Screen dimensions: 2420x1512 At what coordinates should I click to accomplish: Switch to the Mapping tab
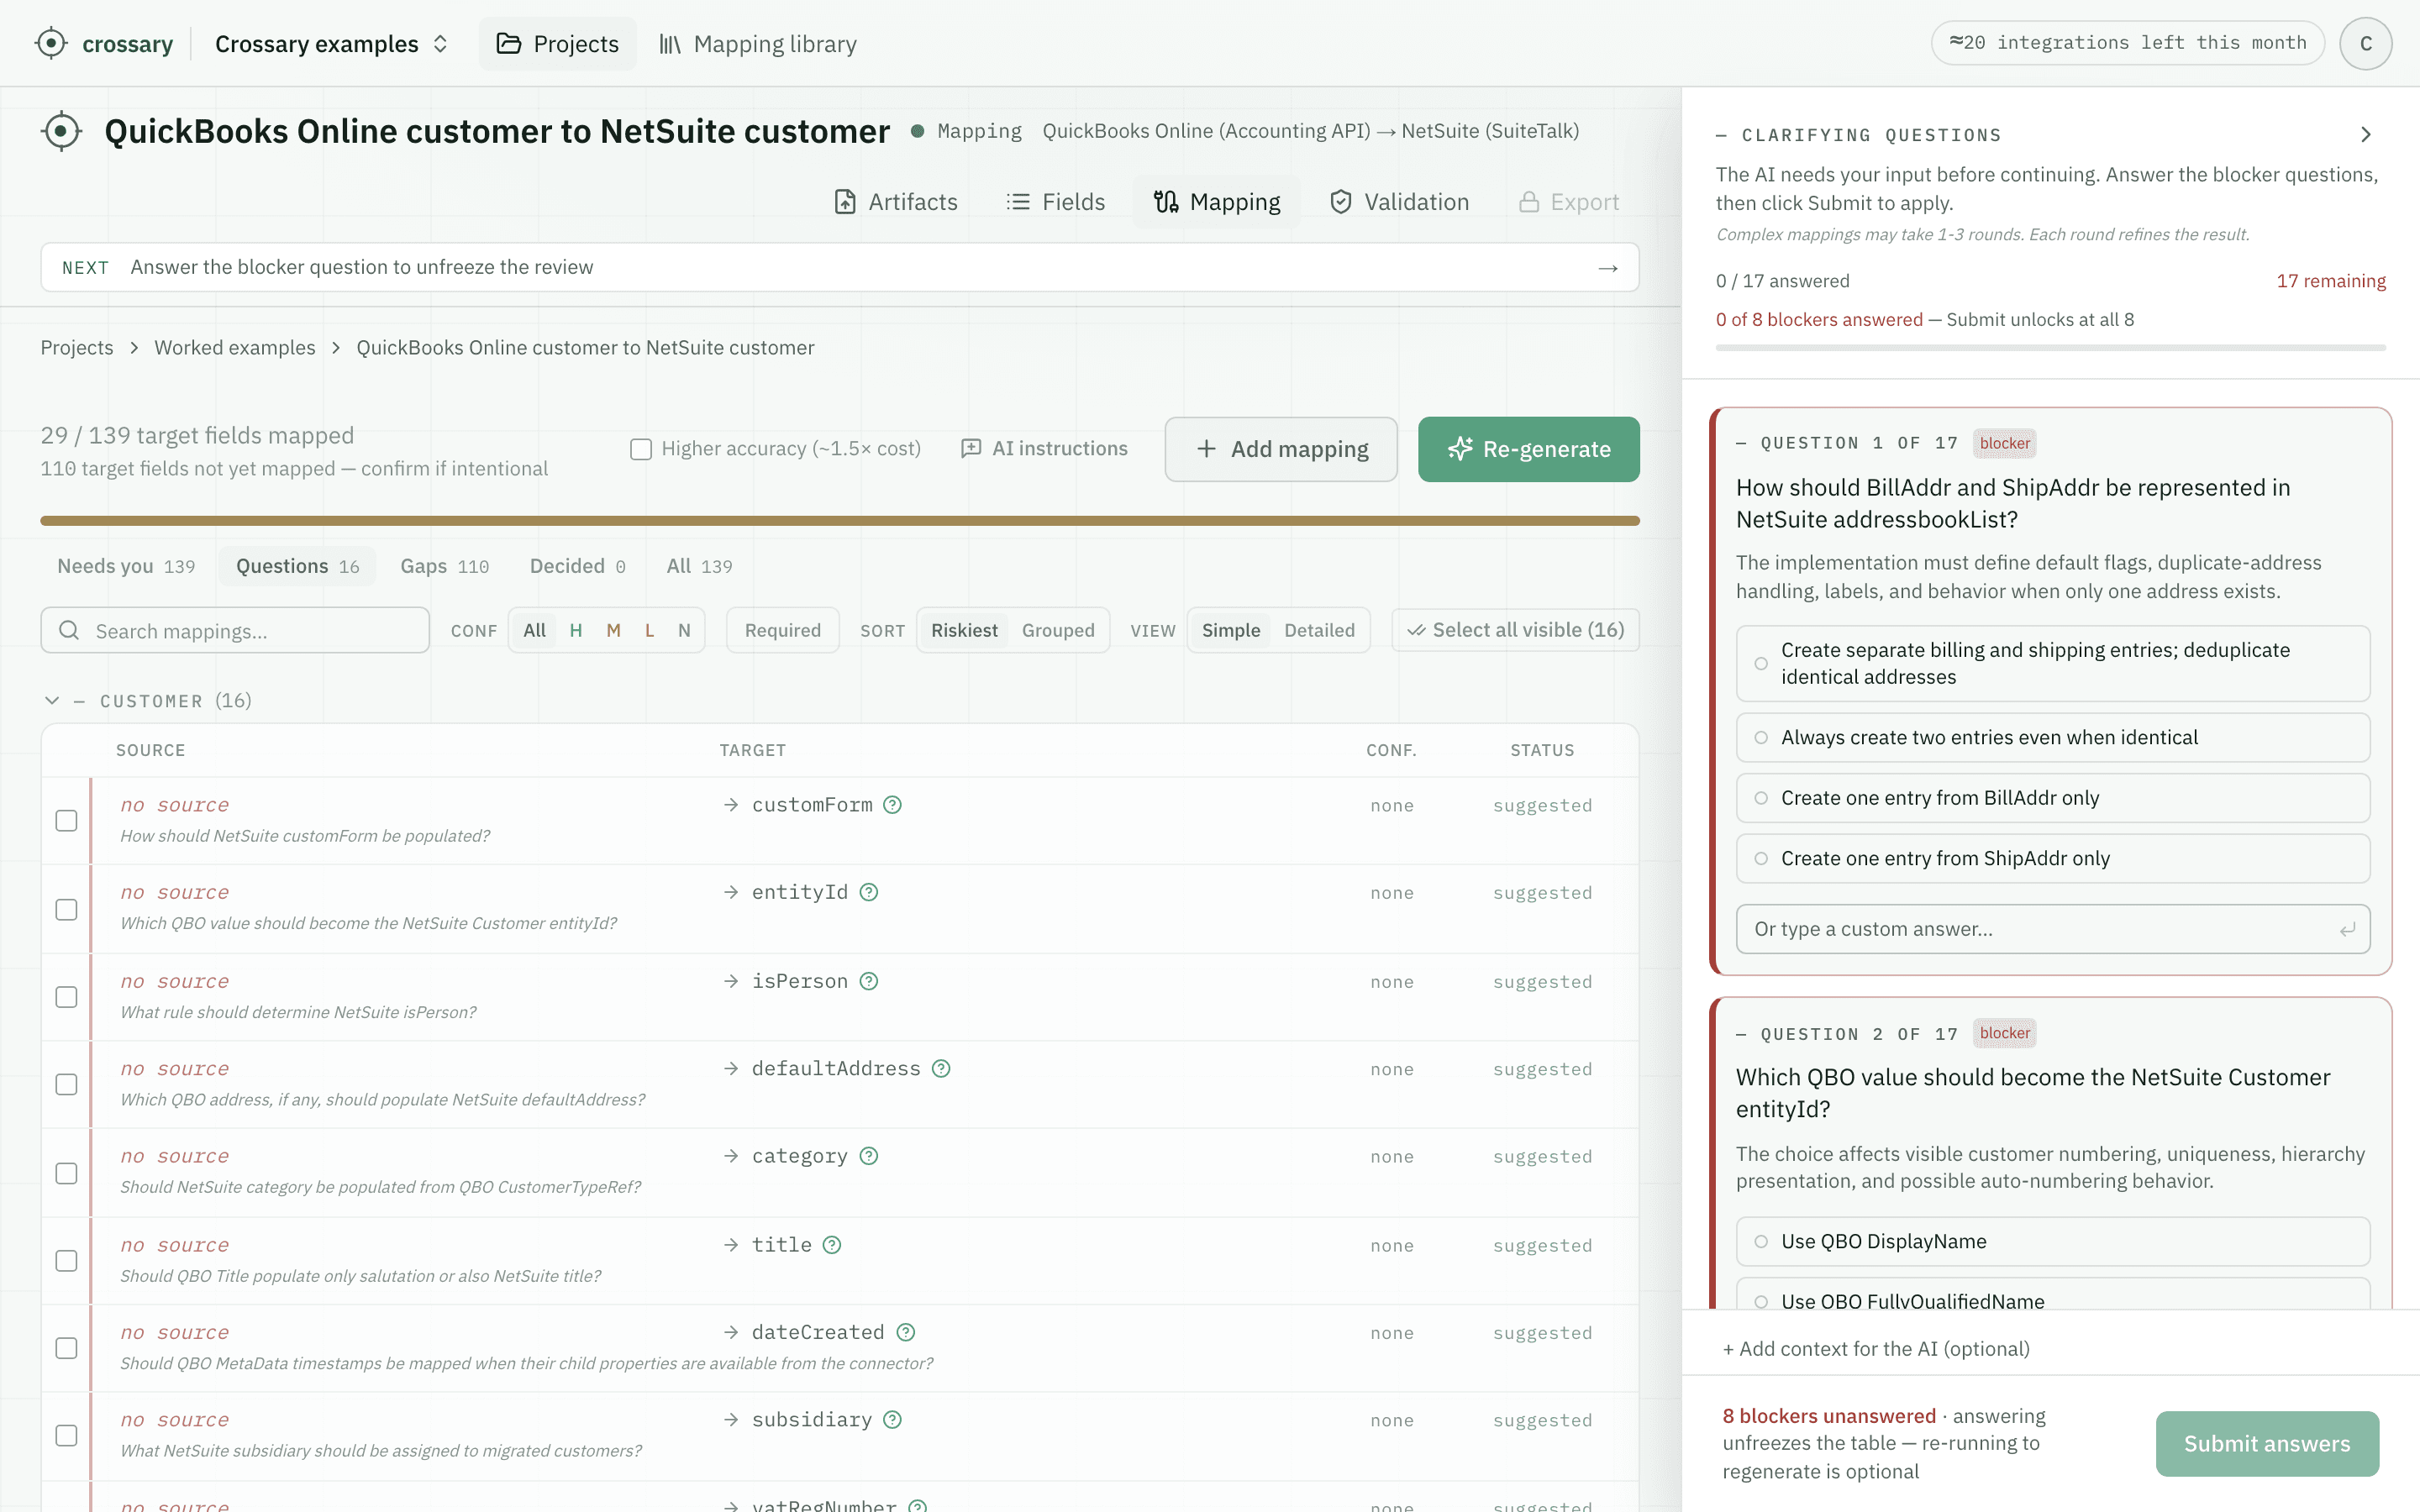point(1217,202)
